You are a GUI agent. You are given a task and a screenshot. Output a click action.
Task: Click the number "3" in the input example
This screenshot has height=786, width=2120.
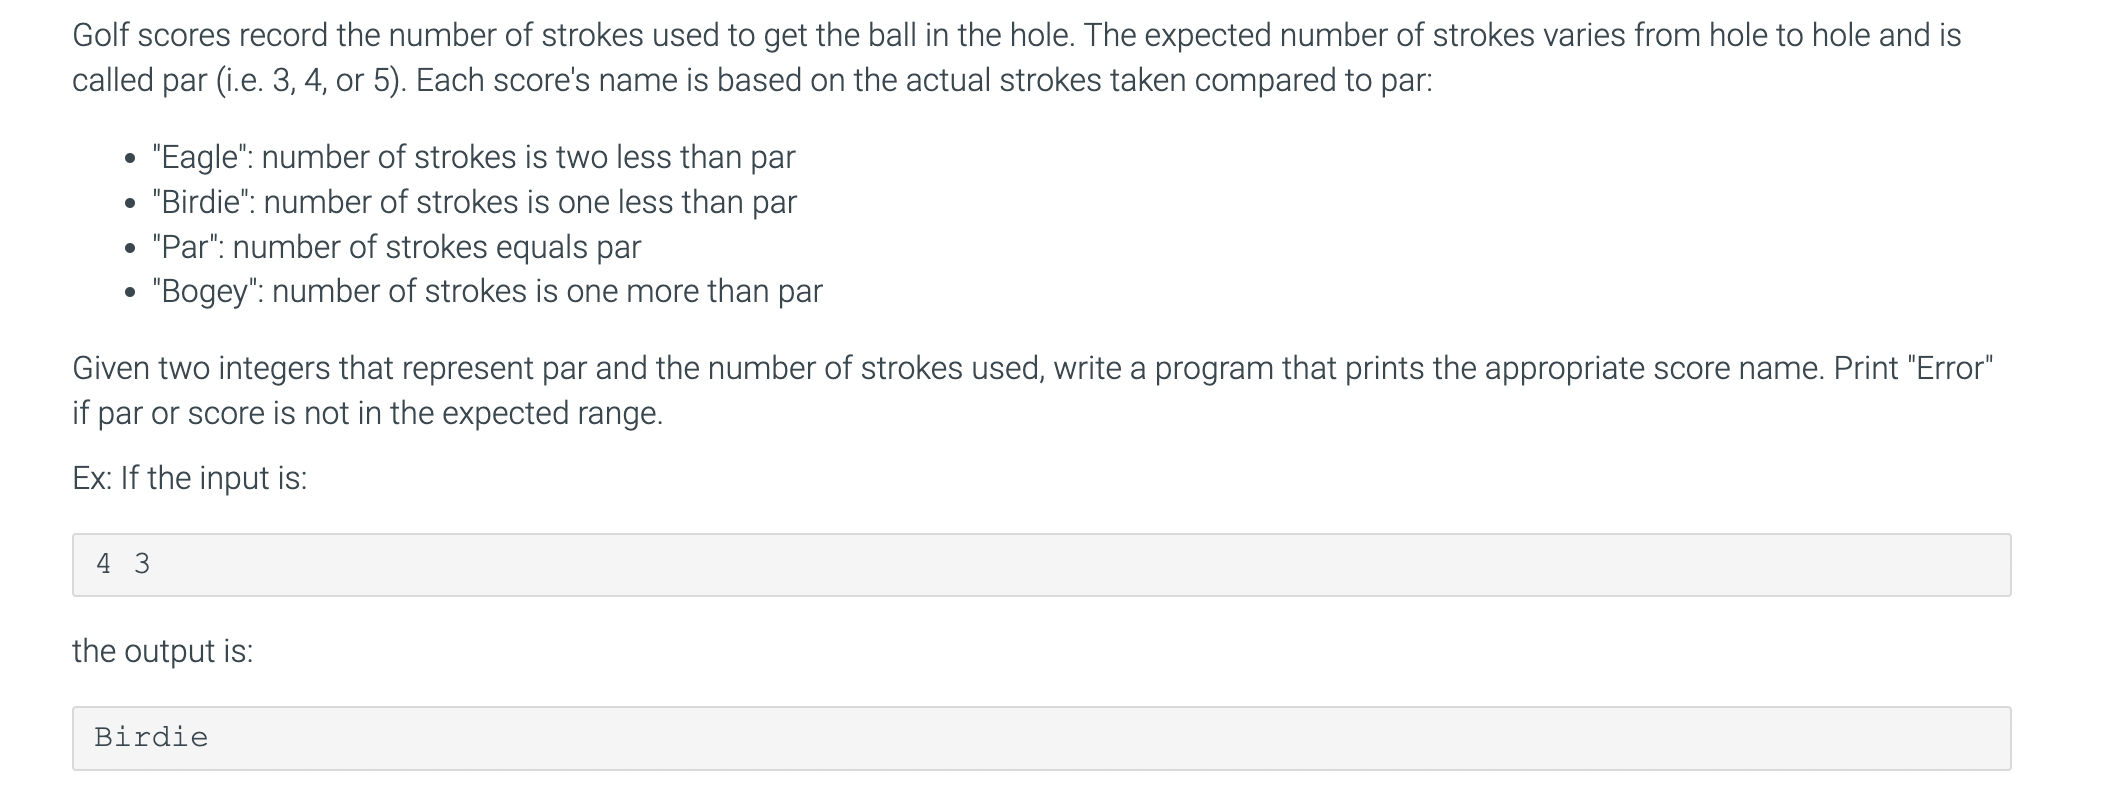pyautogui.click(x=142, y=564)
